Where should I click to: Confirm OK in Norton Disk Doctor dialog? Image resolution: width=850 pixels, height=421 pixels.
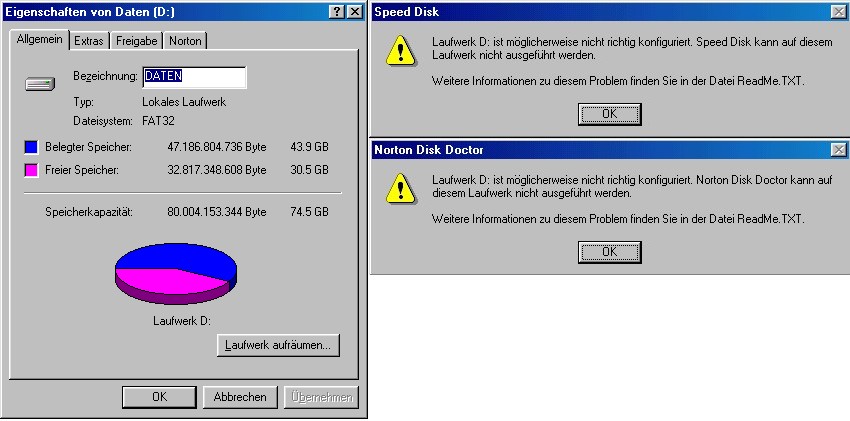609,252
